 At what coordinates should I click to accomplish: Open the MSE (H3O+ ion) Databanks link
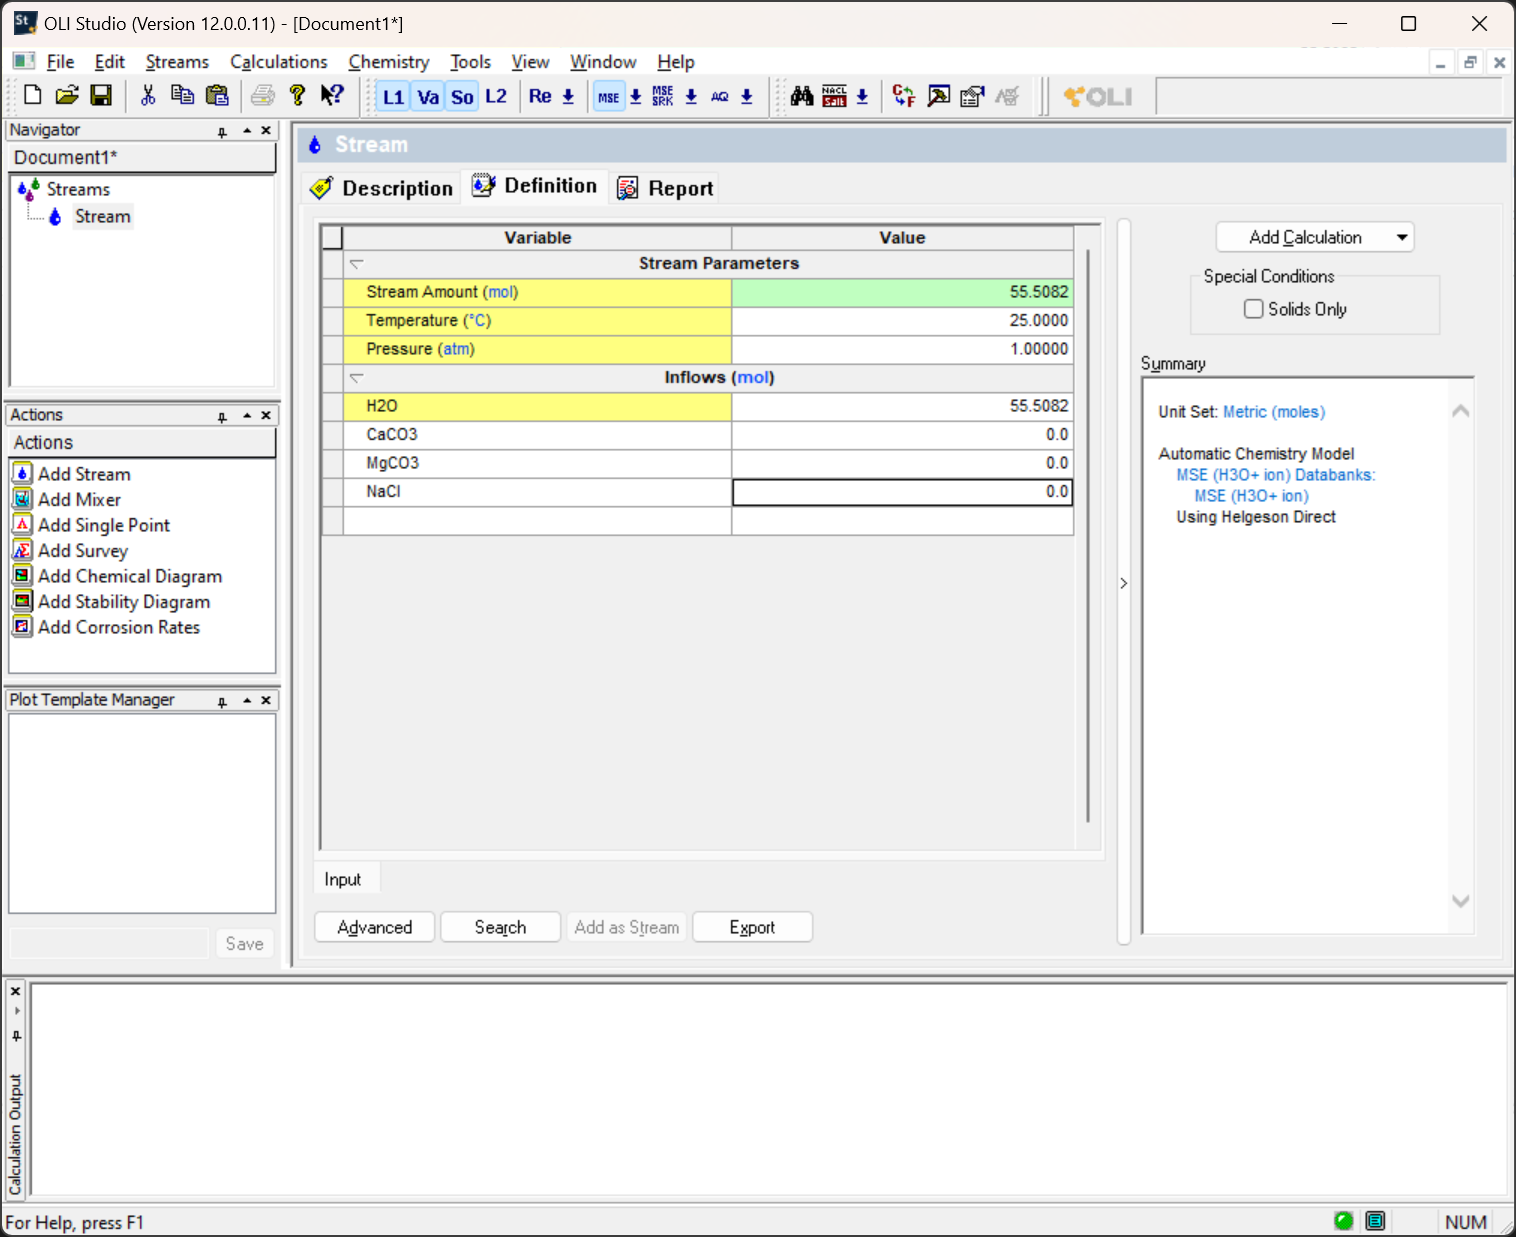pyautogui.click(x=1276, y=475)
